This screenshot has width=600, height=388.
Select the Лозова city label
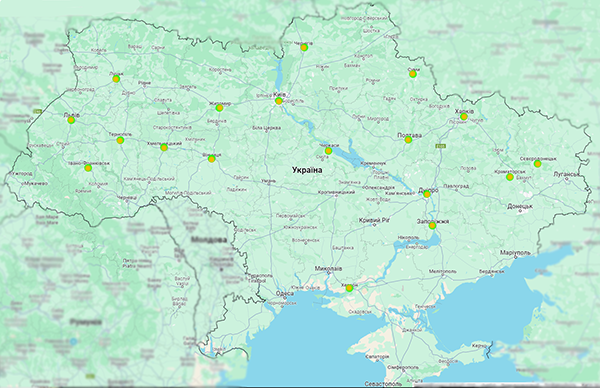pyautogui.click(x=468, y=168)
